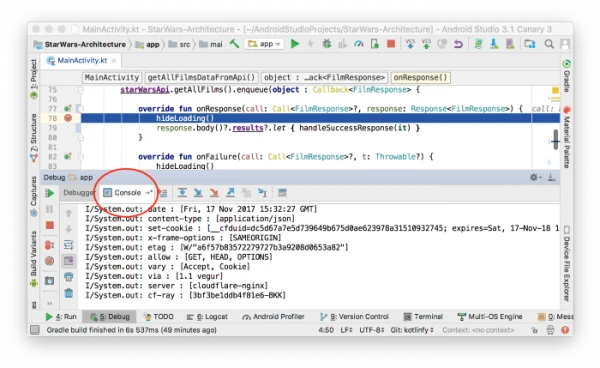
Task: Toggle Soft-Wrap in the console
Action: (x=69, y=245)
